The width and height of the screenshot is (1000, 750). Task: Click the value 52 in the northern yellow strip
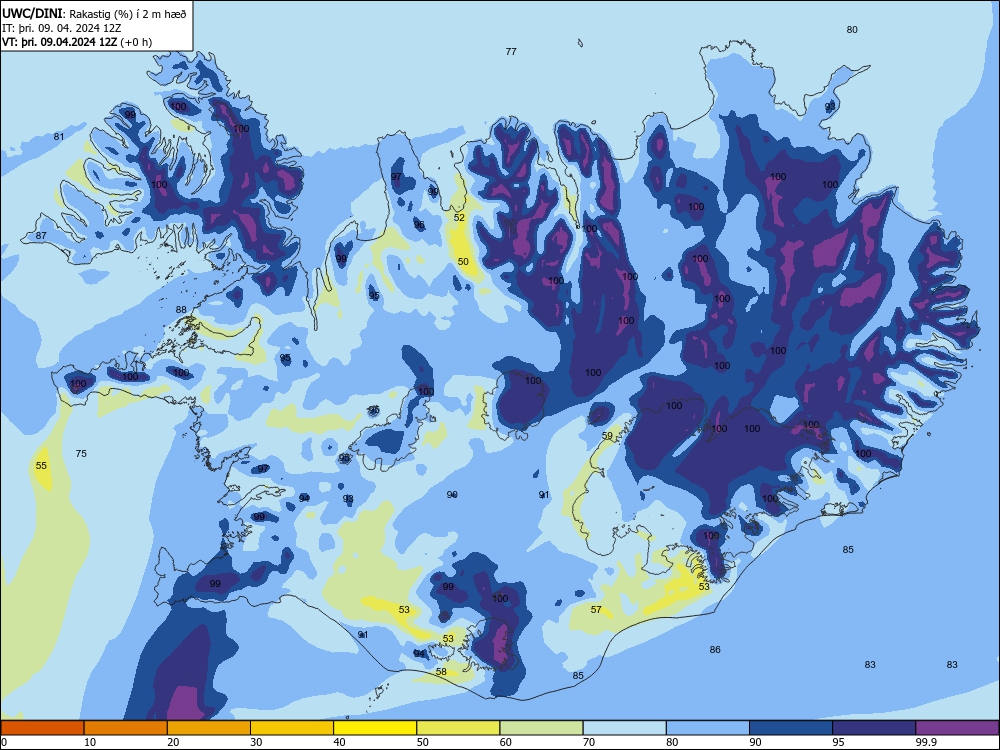(x=459, y=217)
